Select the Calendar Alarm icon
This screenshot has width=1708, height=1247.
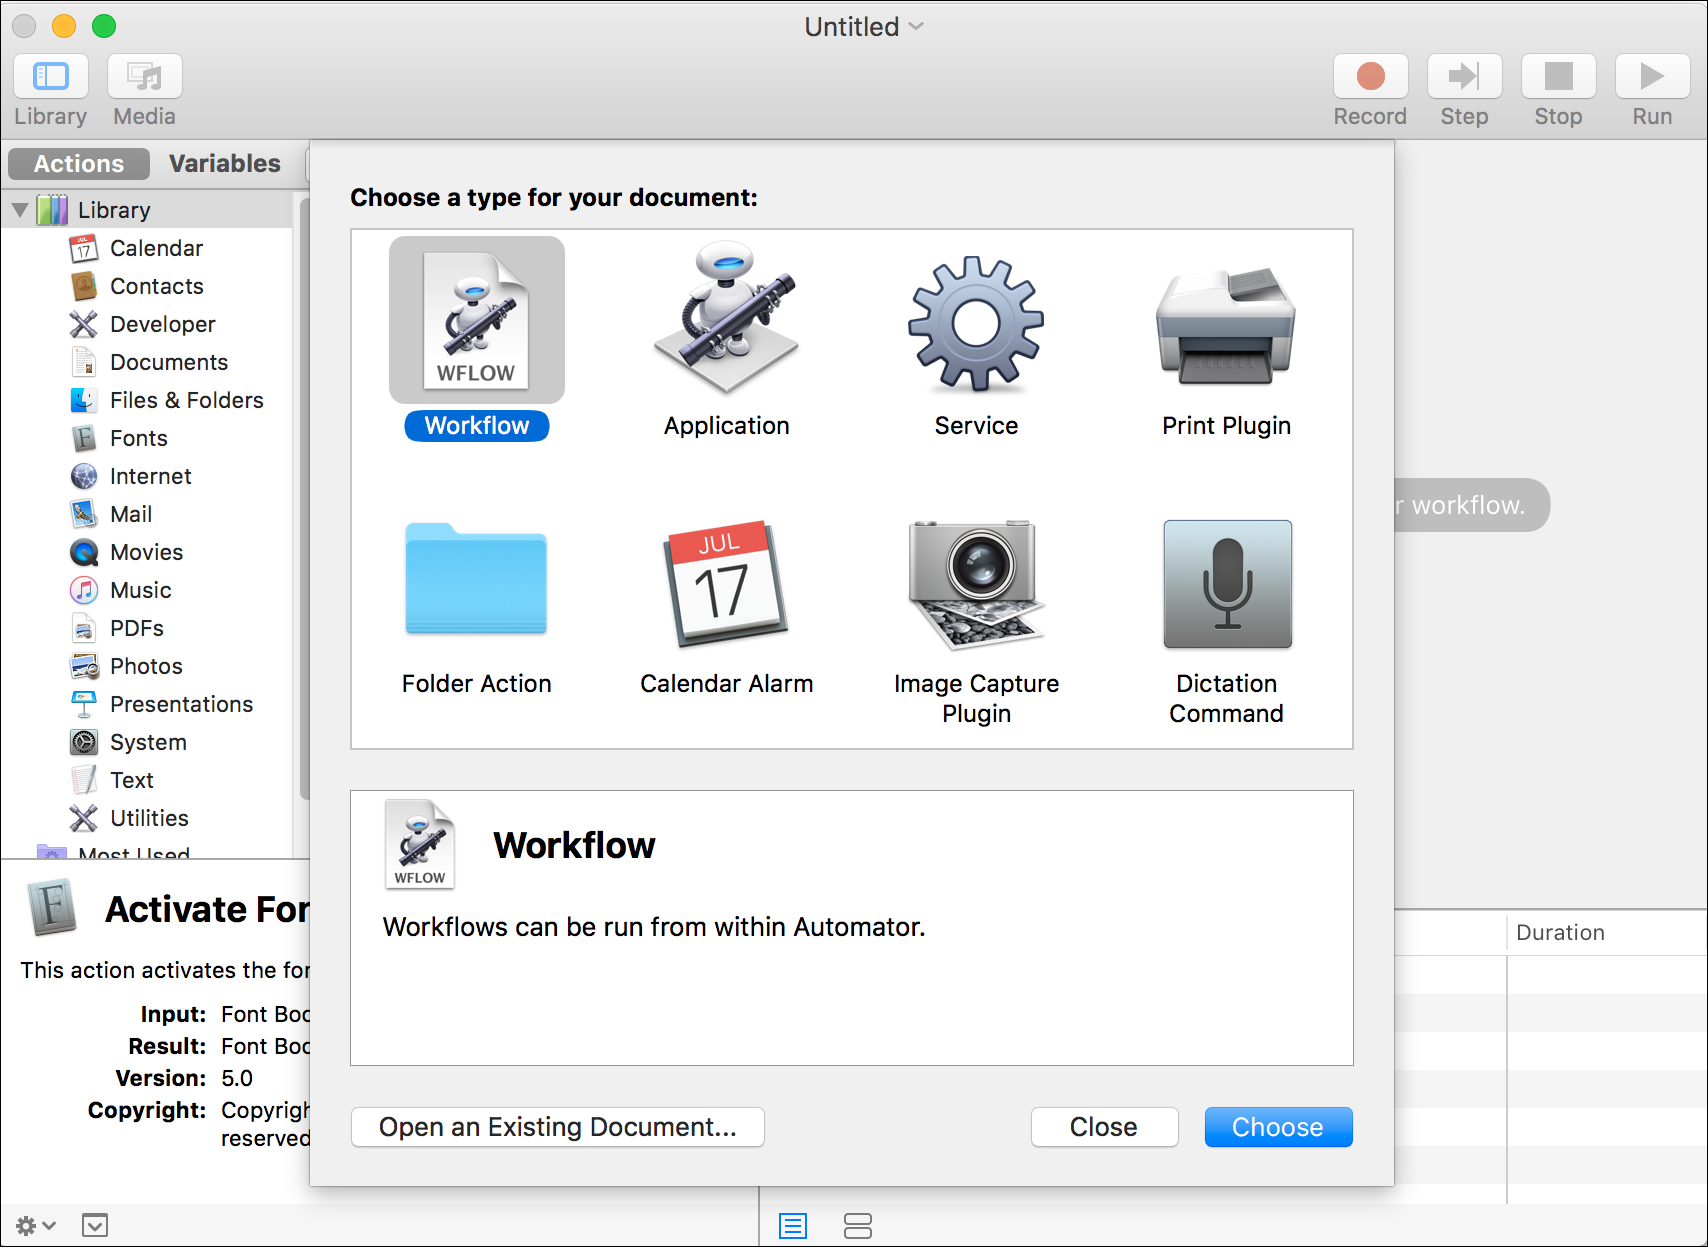(x=726, y=582)
